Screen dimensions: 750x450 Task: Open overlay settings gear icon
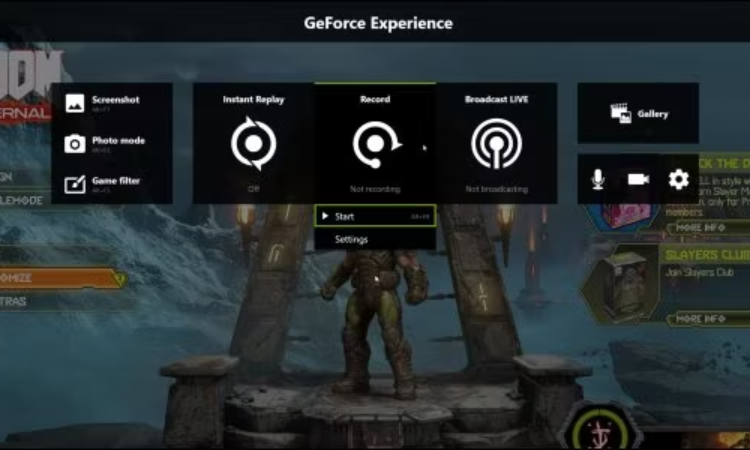(678, 179)
